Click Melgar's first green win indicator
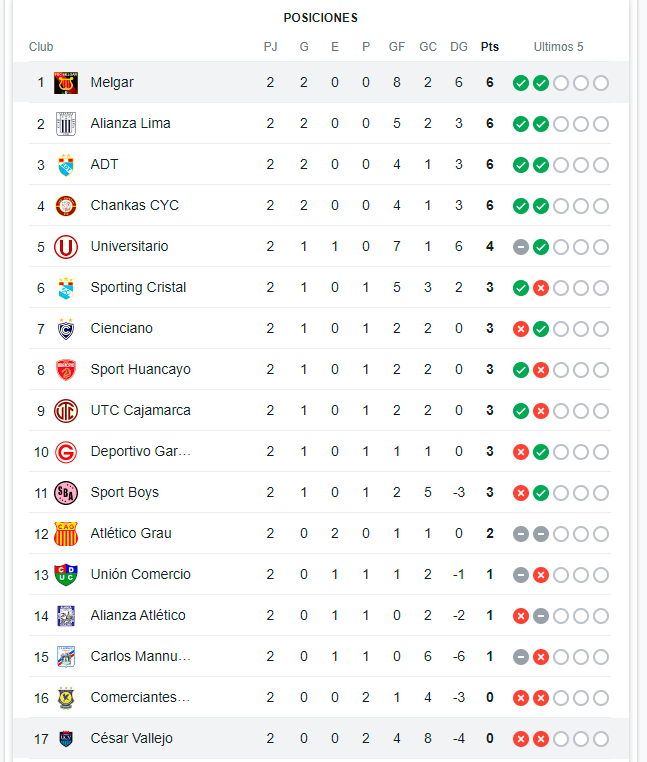This screenshot has width=647, height=762. [x=521, y=83]
